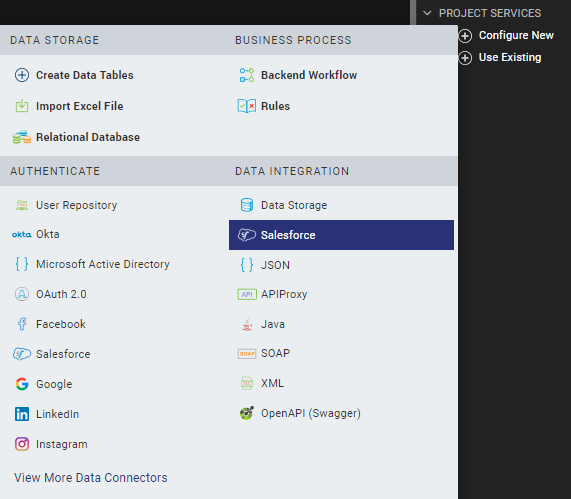The width and height of the screenshot is (571, 499).
Task: Click the JSON curly braces icon
Action: click(247, 265)
